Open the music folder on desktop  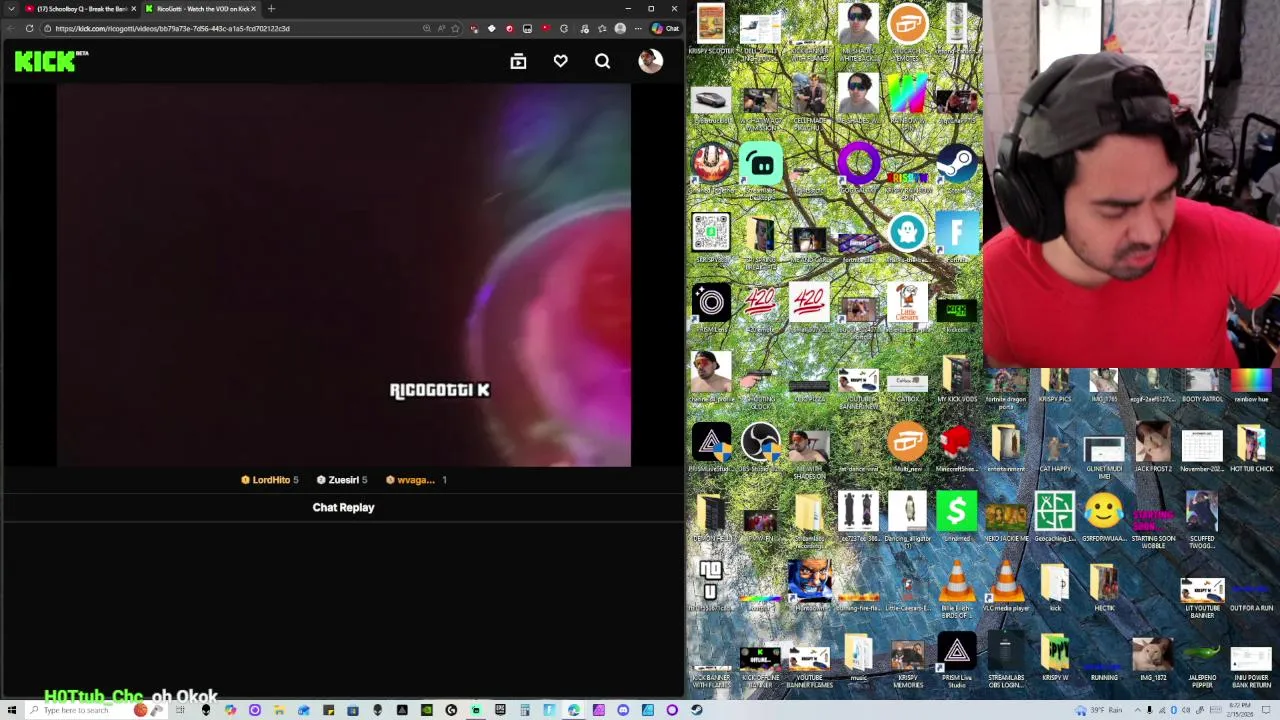858,657
